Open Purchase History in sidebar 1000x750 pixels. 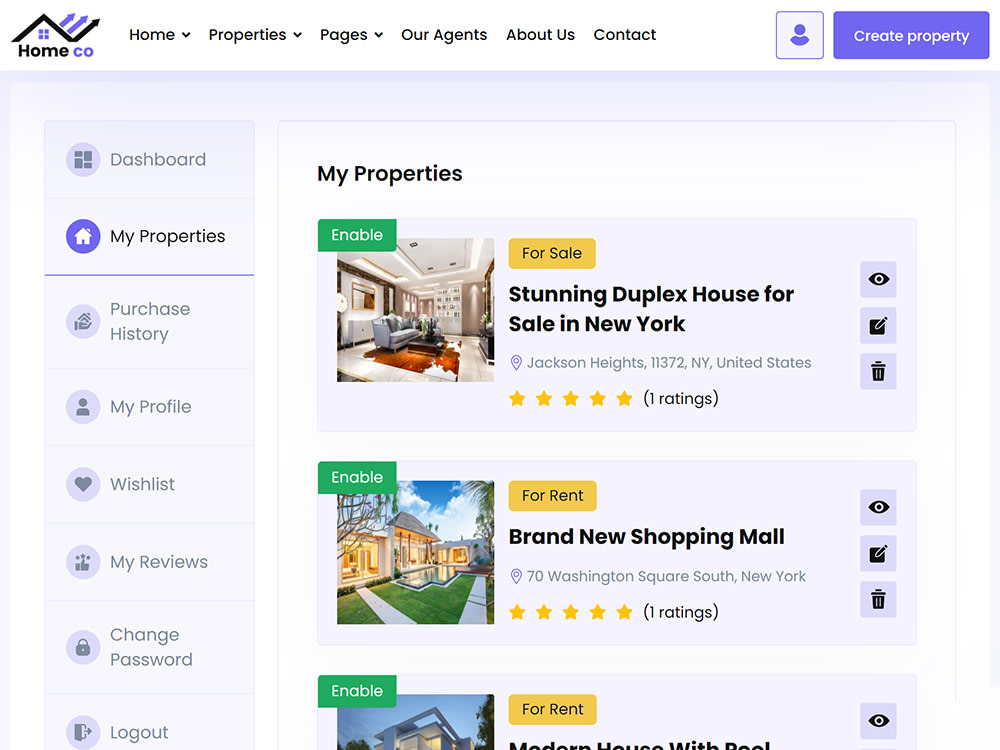pos(149,321)
